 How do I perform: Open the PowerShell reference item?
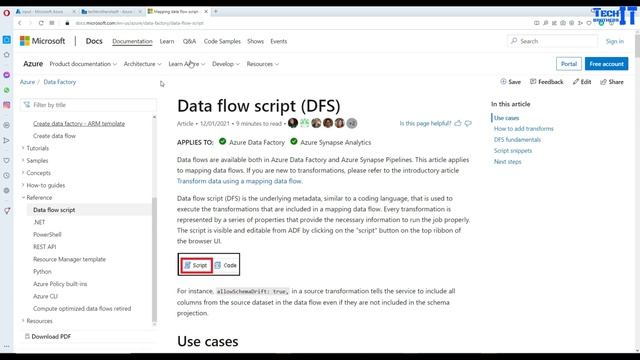47,235
